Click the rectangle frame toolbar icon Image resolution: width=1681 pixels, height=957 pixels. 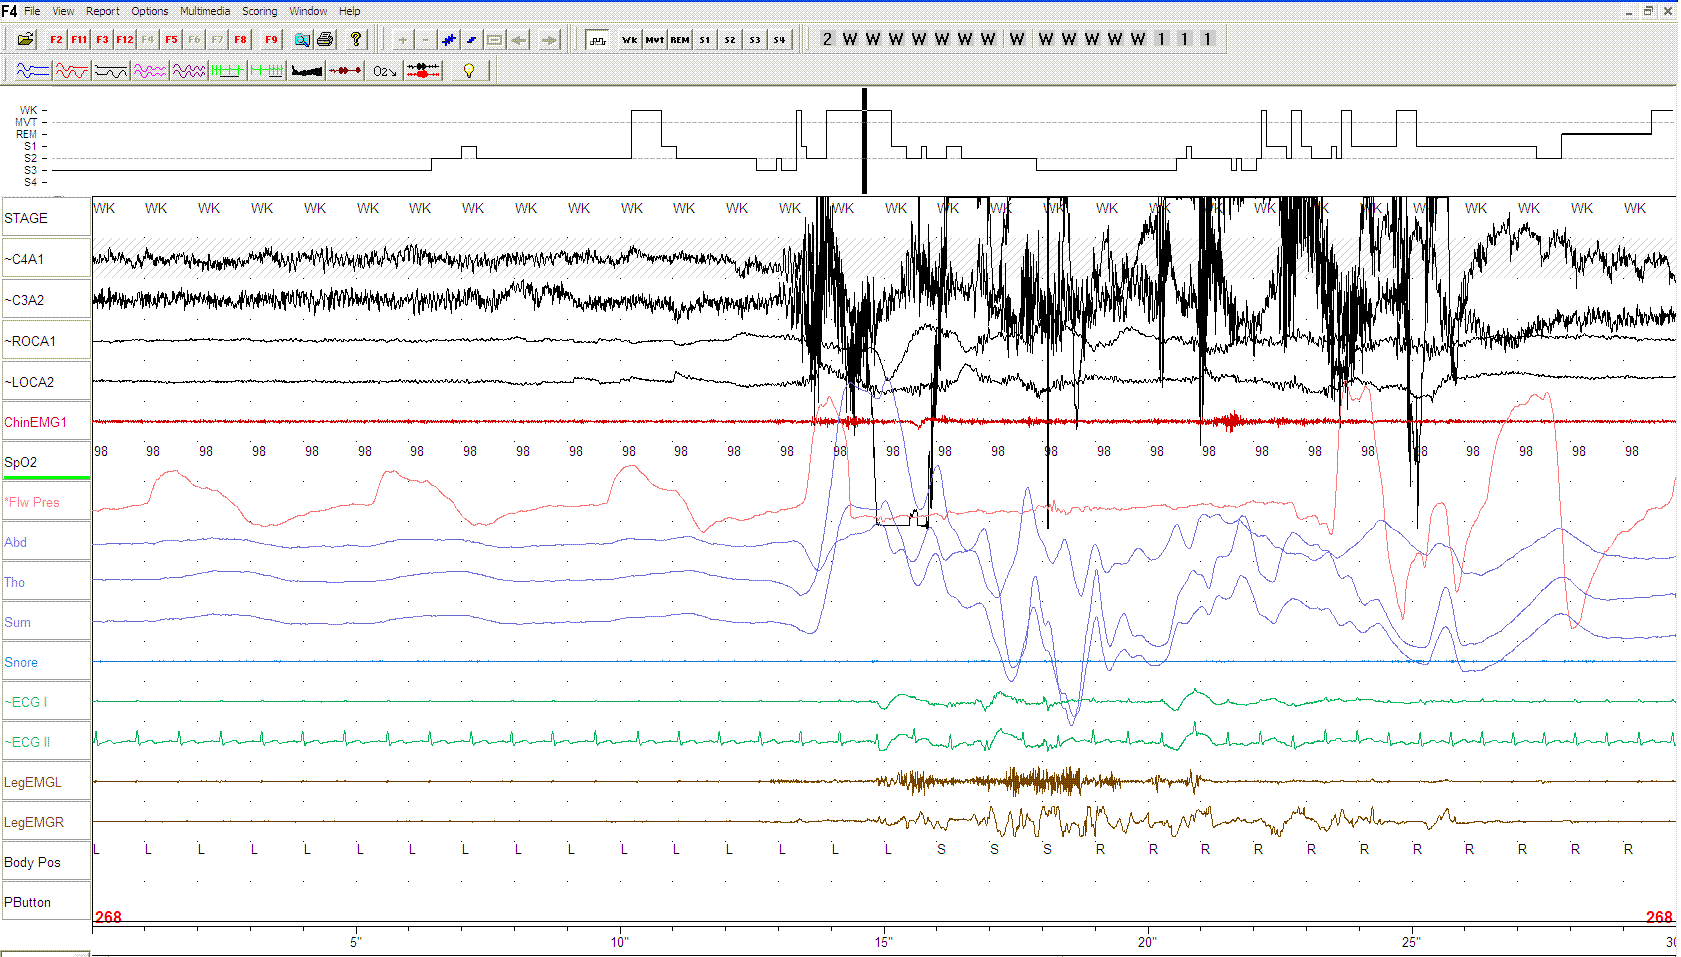(494, 39)
